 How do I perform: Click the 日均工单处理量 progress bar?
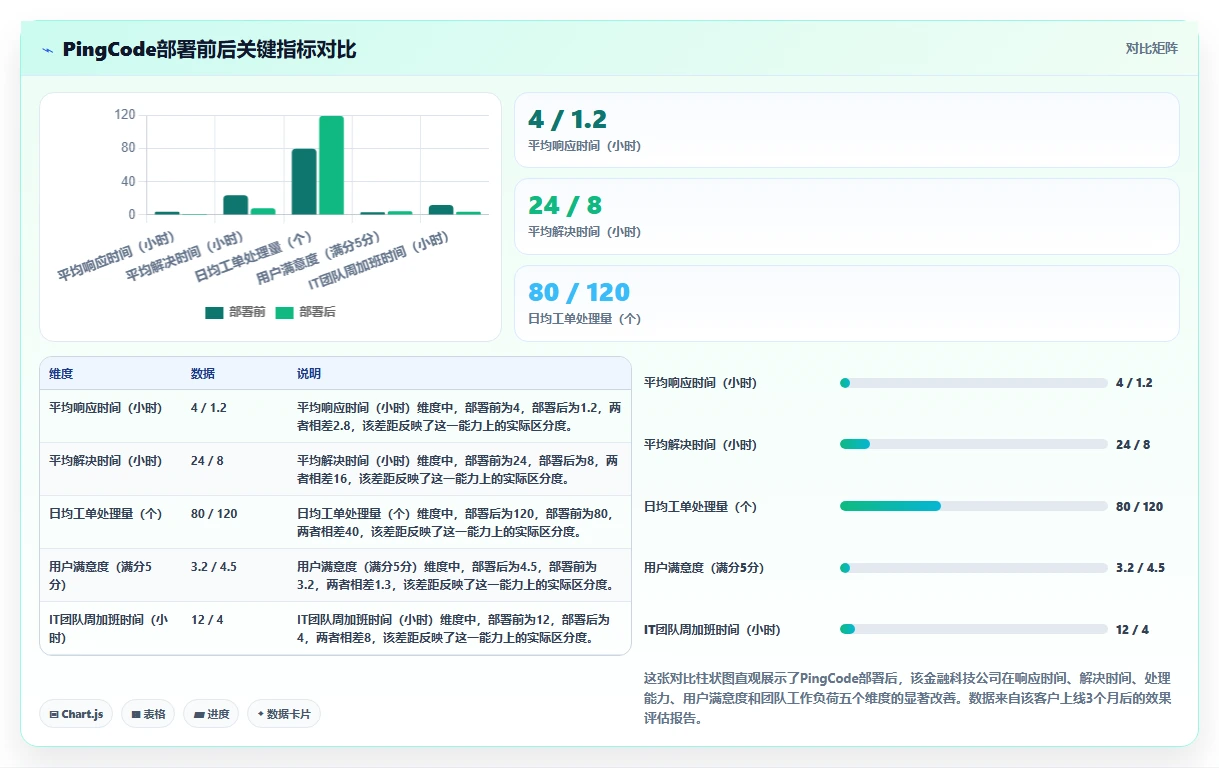pos(973,506)
